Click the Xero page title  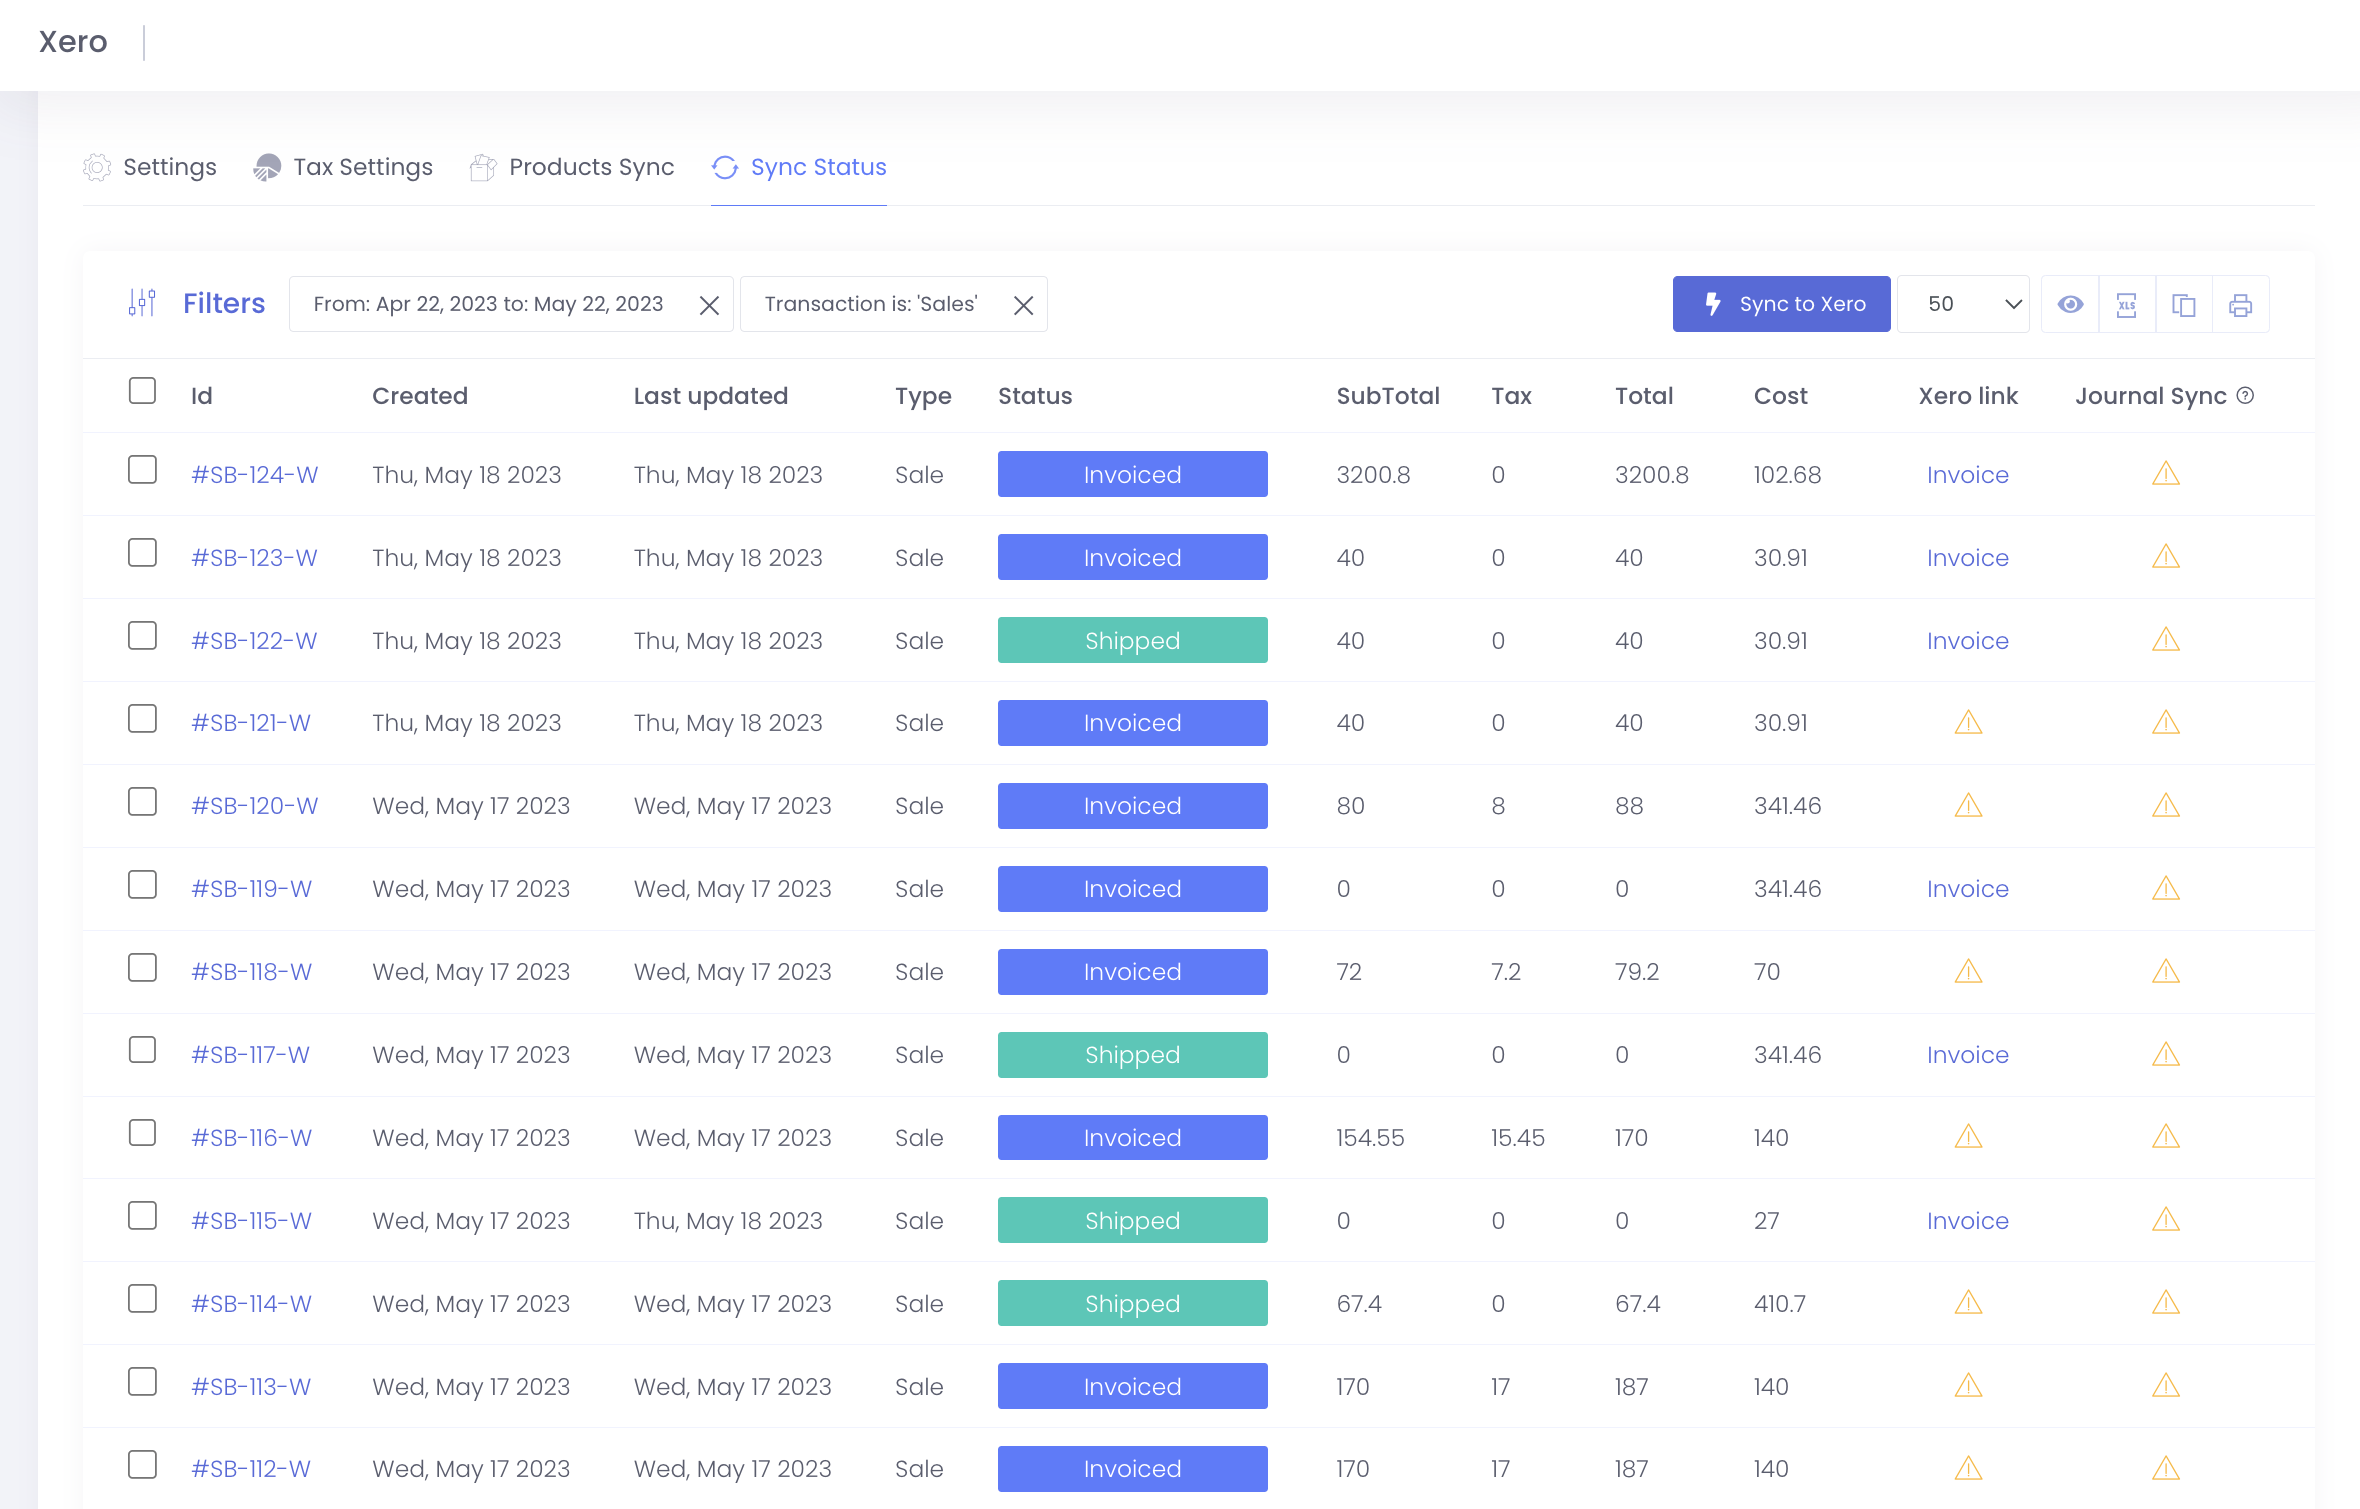click(73, 42)
